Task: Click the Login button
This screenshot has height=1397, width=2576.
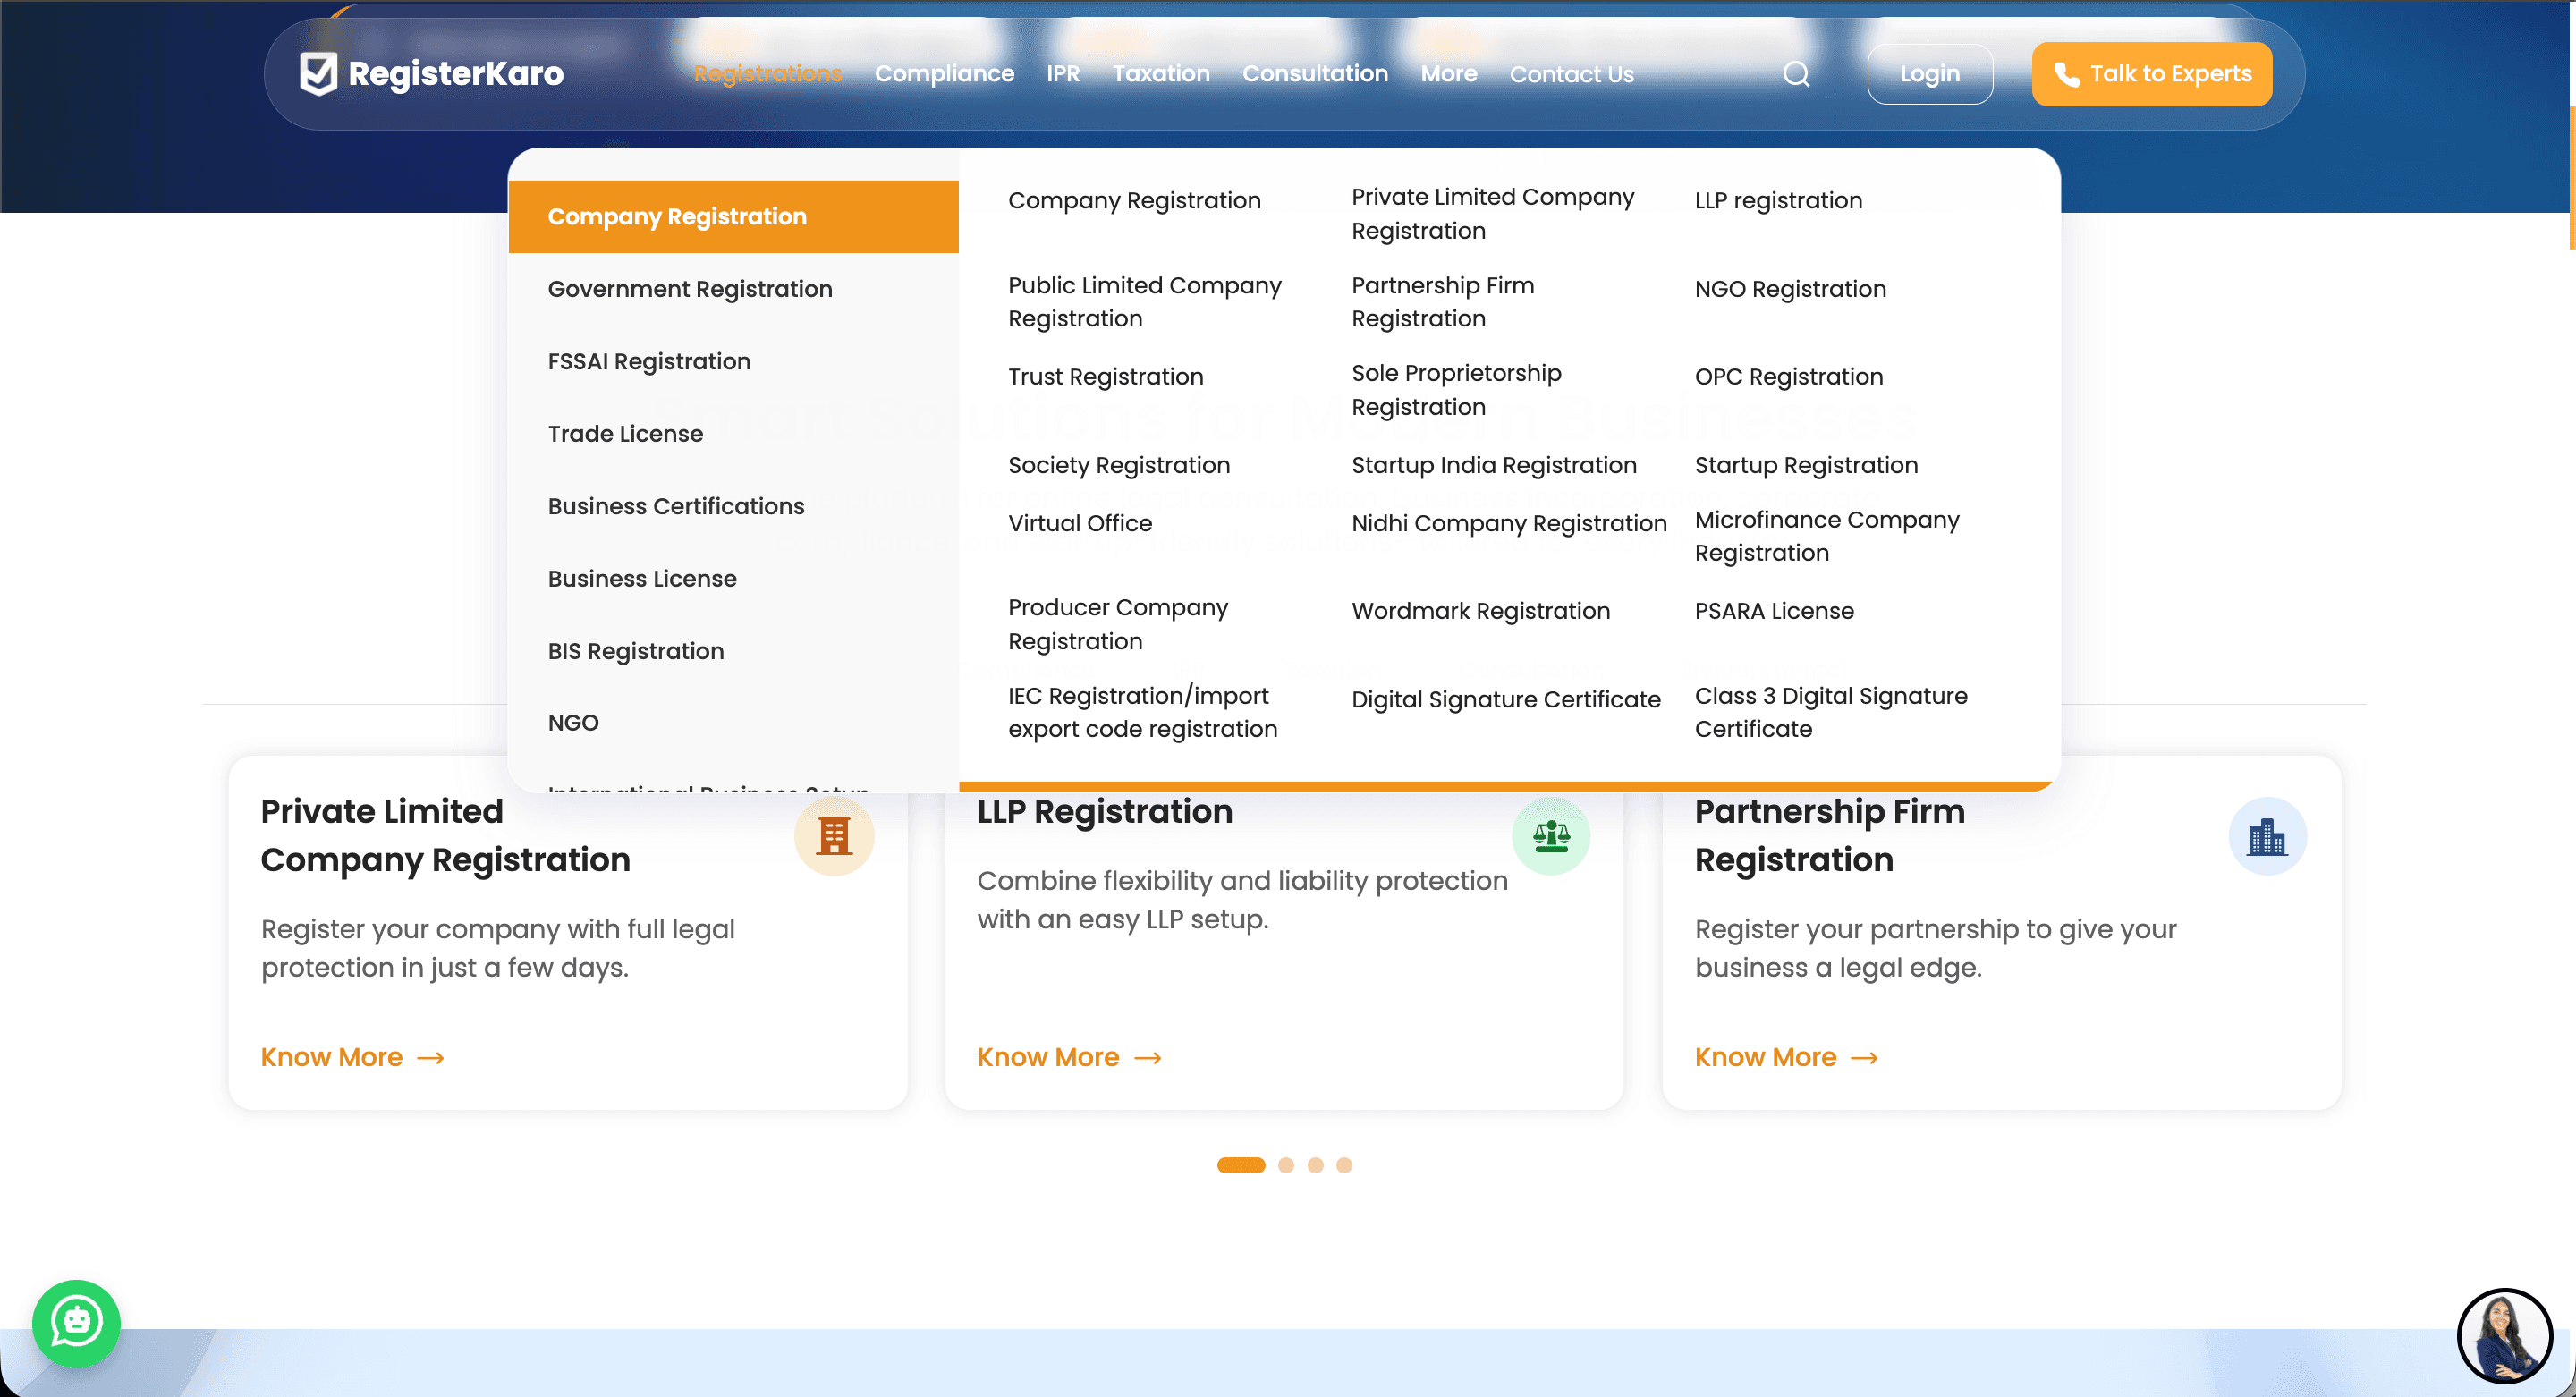Action: [1929, 74]
